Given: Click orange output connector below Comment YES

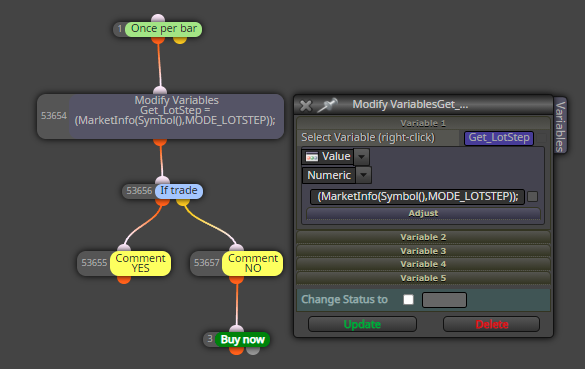Looking at the screenshot, I should point(124,279).
